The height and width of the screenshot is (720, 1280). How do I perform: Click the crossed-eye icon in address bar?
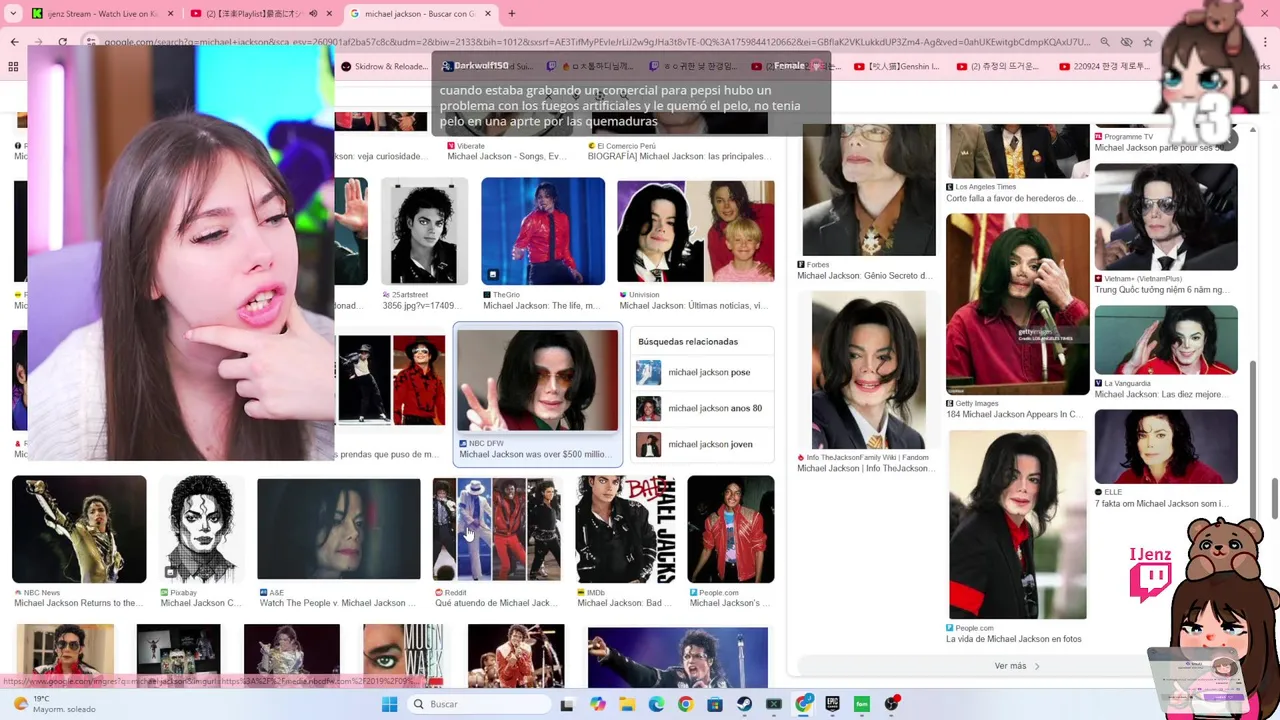point(1127,42)
